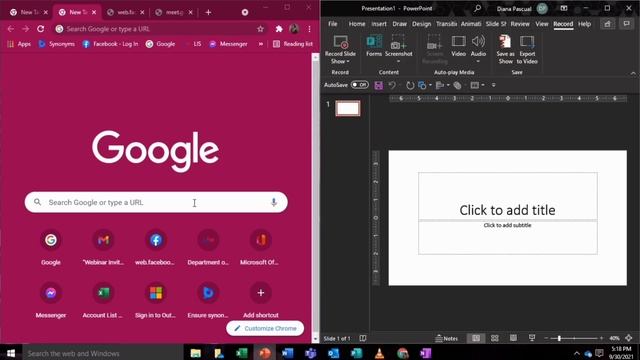The image size is (640, 360).
Task: Choose Save as Show in ribbon
Action: pos(505,49)
